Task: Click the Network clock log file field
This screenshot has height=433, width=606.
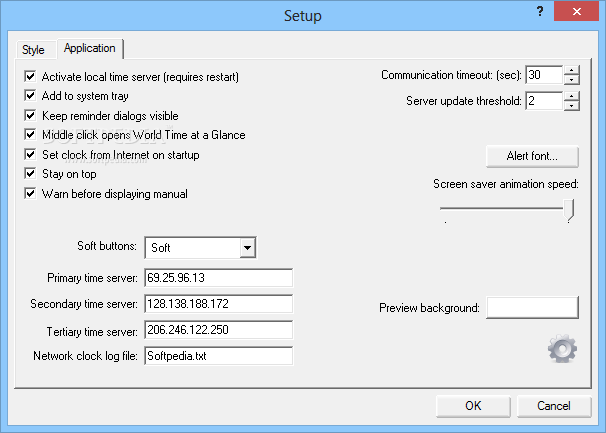Action: 219,356
